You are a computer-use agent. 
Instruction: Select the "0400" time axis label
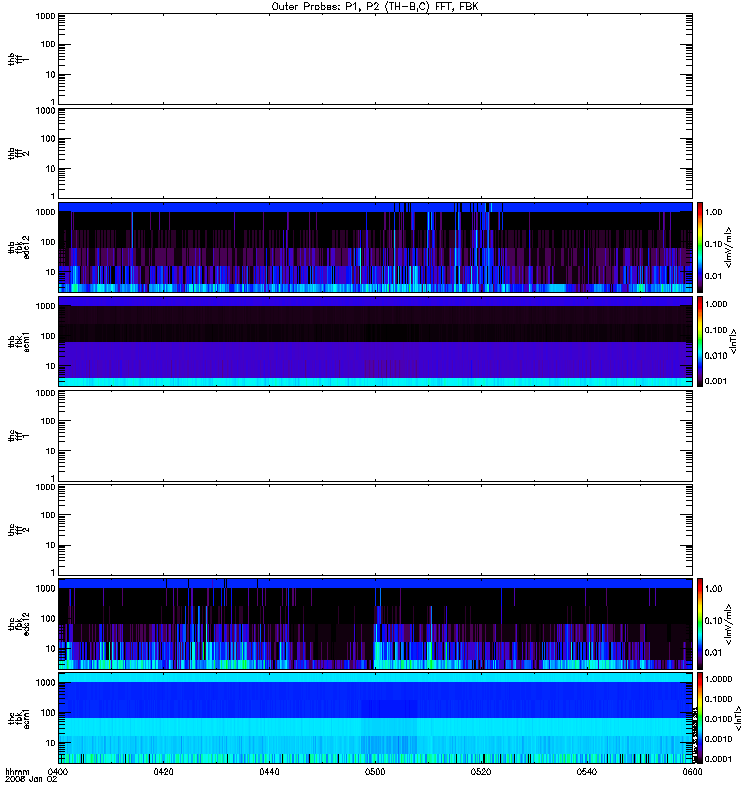58,771
